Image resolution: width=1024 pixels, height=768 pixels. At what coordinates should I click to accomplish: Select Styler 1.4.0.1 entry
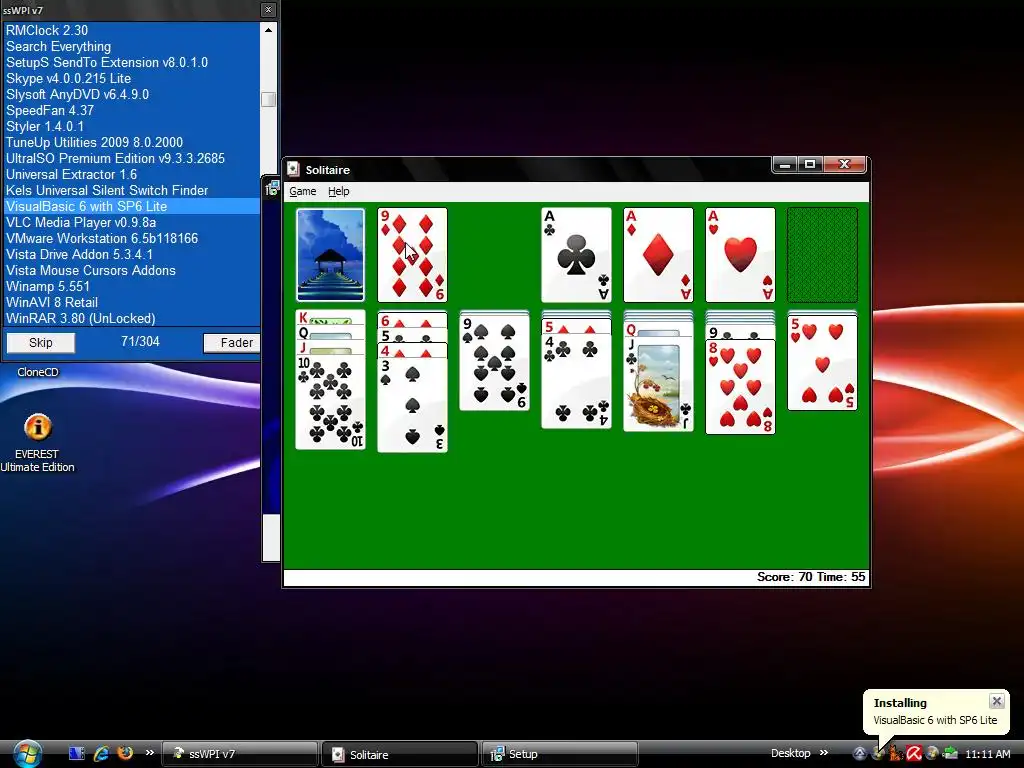(131, 126)
